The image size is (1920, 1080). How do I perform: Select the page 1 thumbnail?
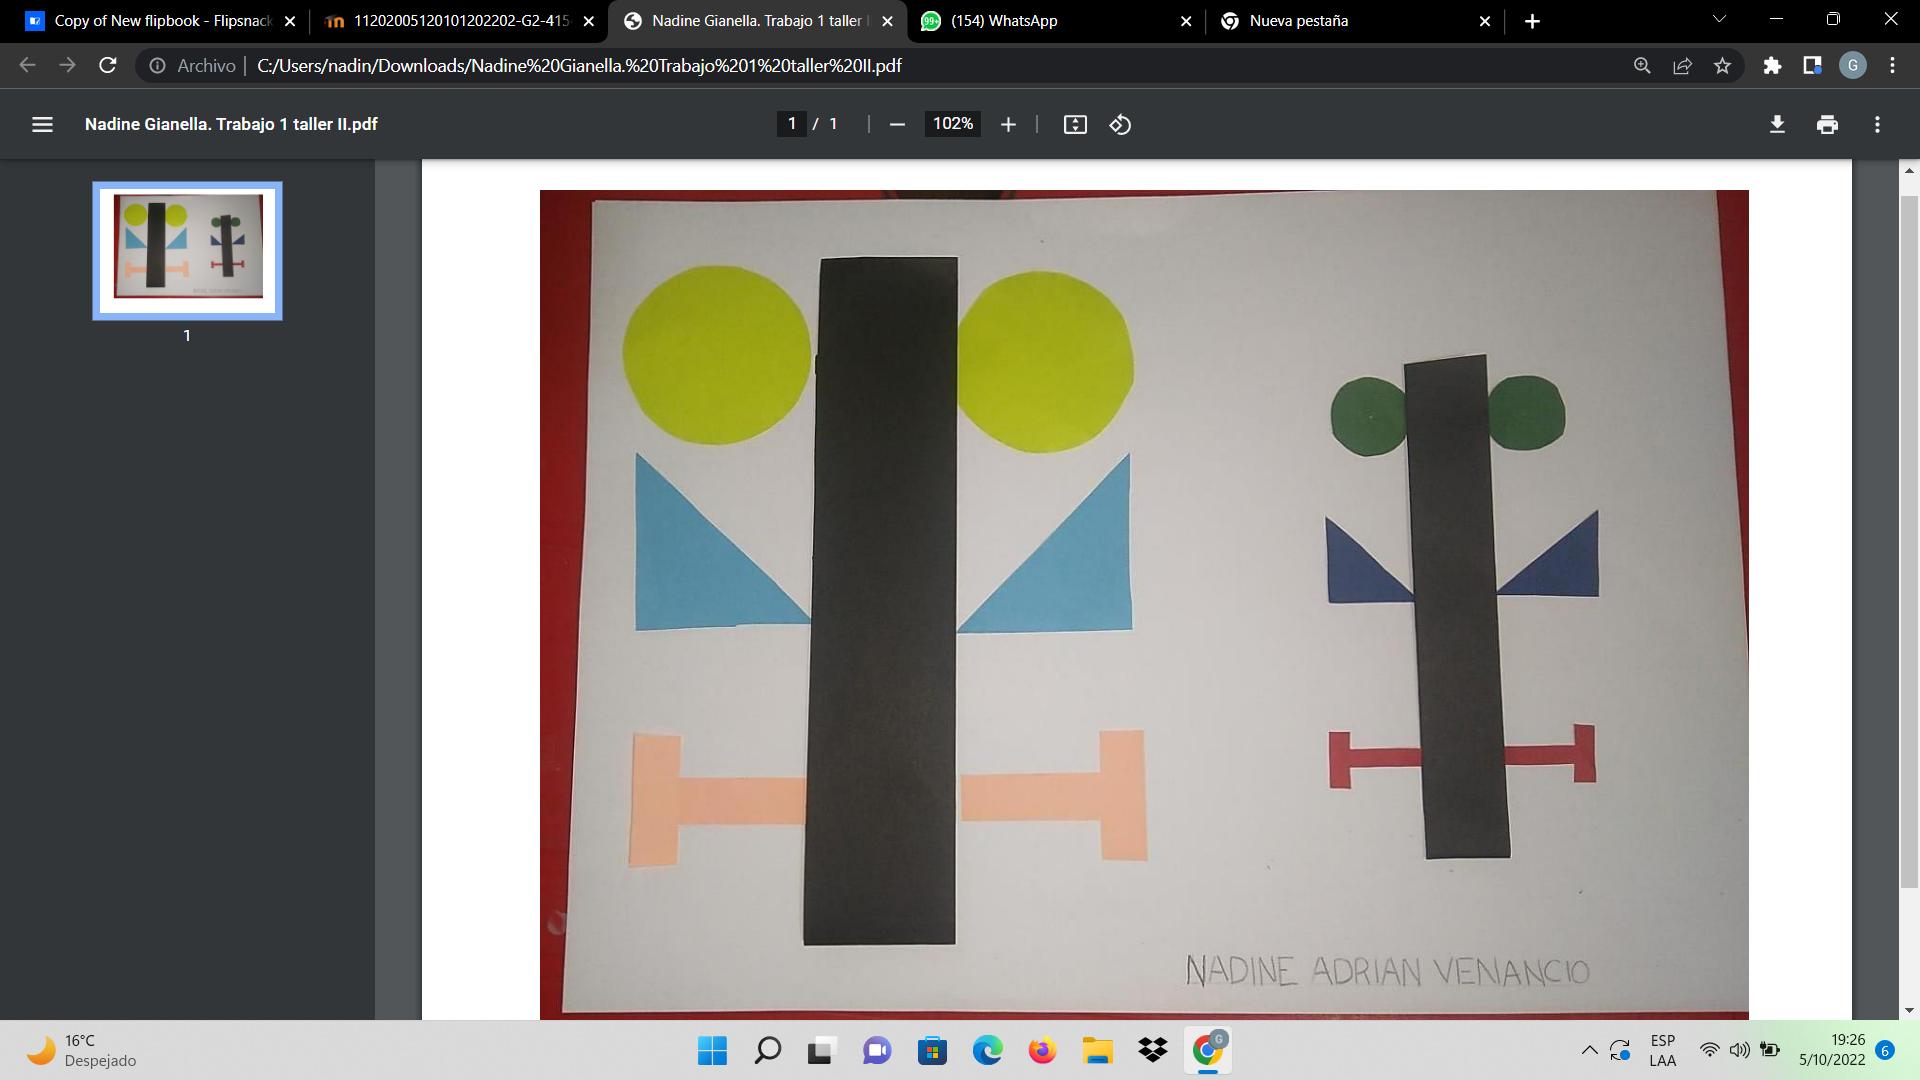(187, 250)
